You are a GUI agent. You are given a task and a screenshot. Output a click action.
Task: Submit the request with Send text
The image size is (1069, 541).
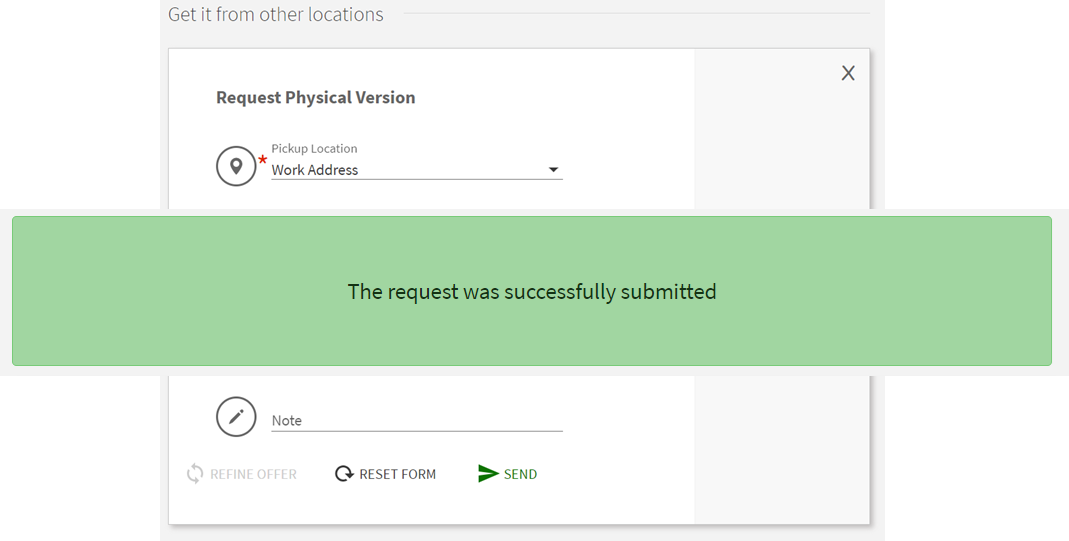tap(520, 474)
